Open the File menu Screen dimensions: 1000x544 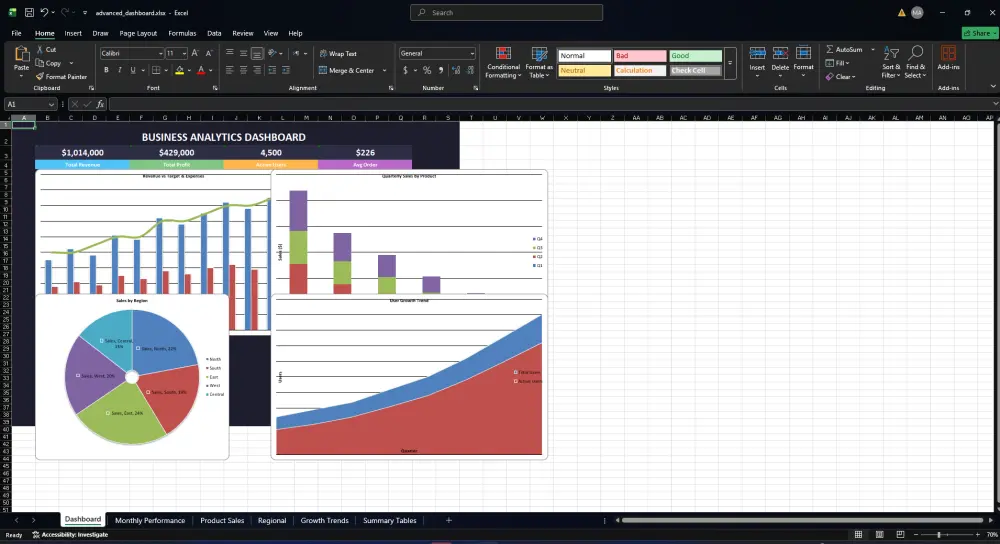17,33
